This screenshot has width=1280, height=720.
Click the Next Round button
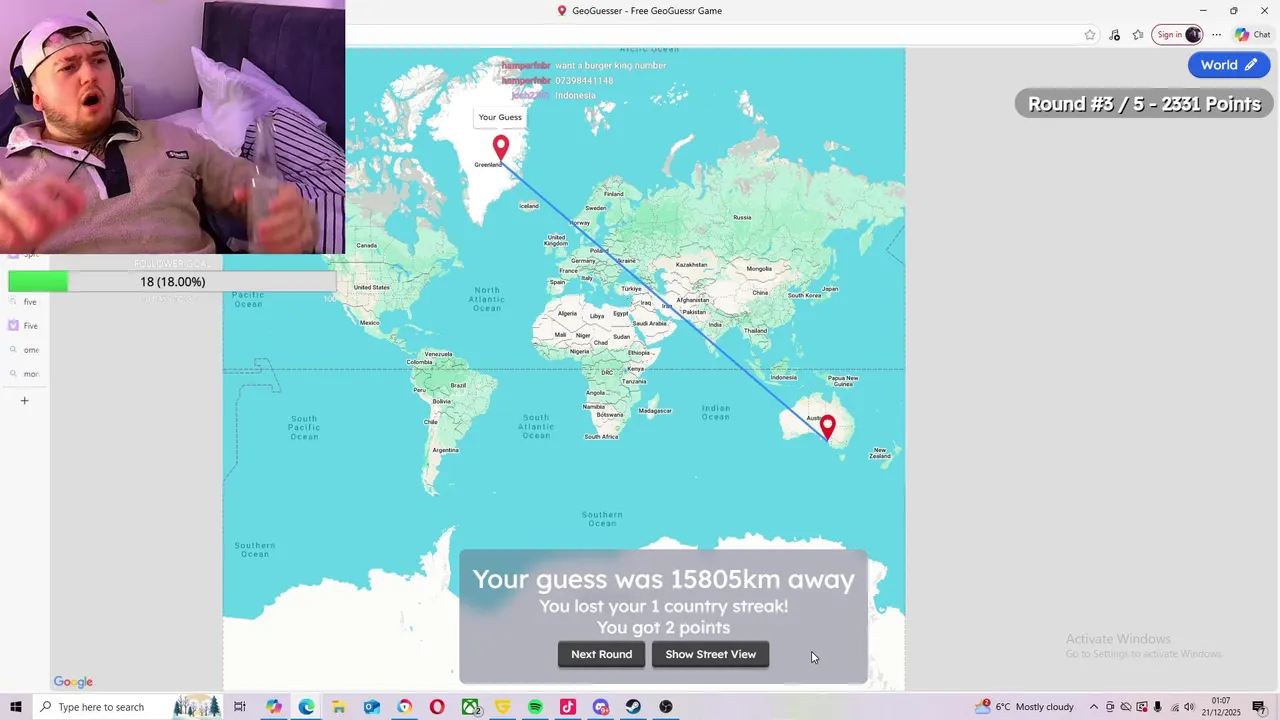(x=601, y=654)
